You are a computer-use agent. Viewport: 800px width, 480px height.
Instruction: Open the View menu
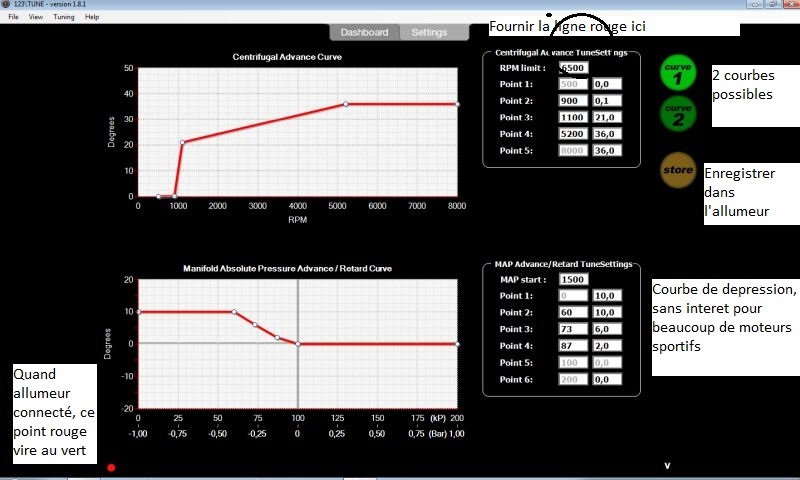point(36,17)
